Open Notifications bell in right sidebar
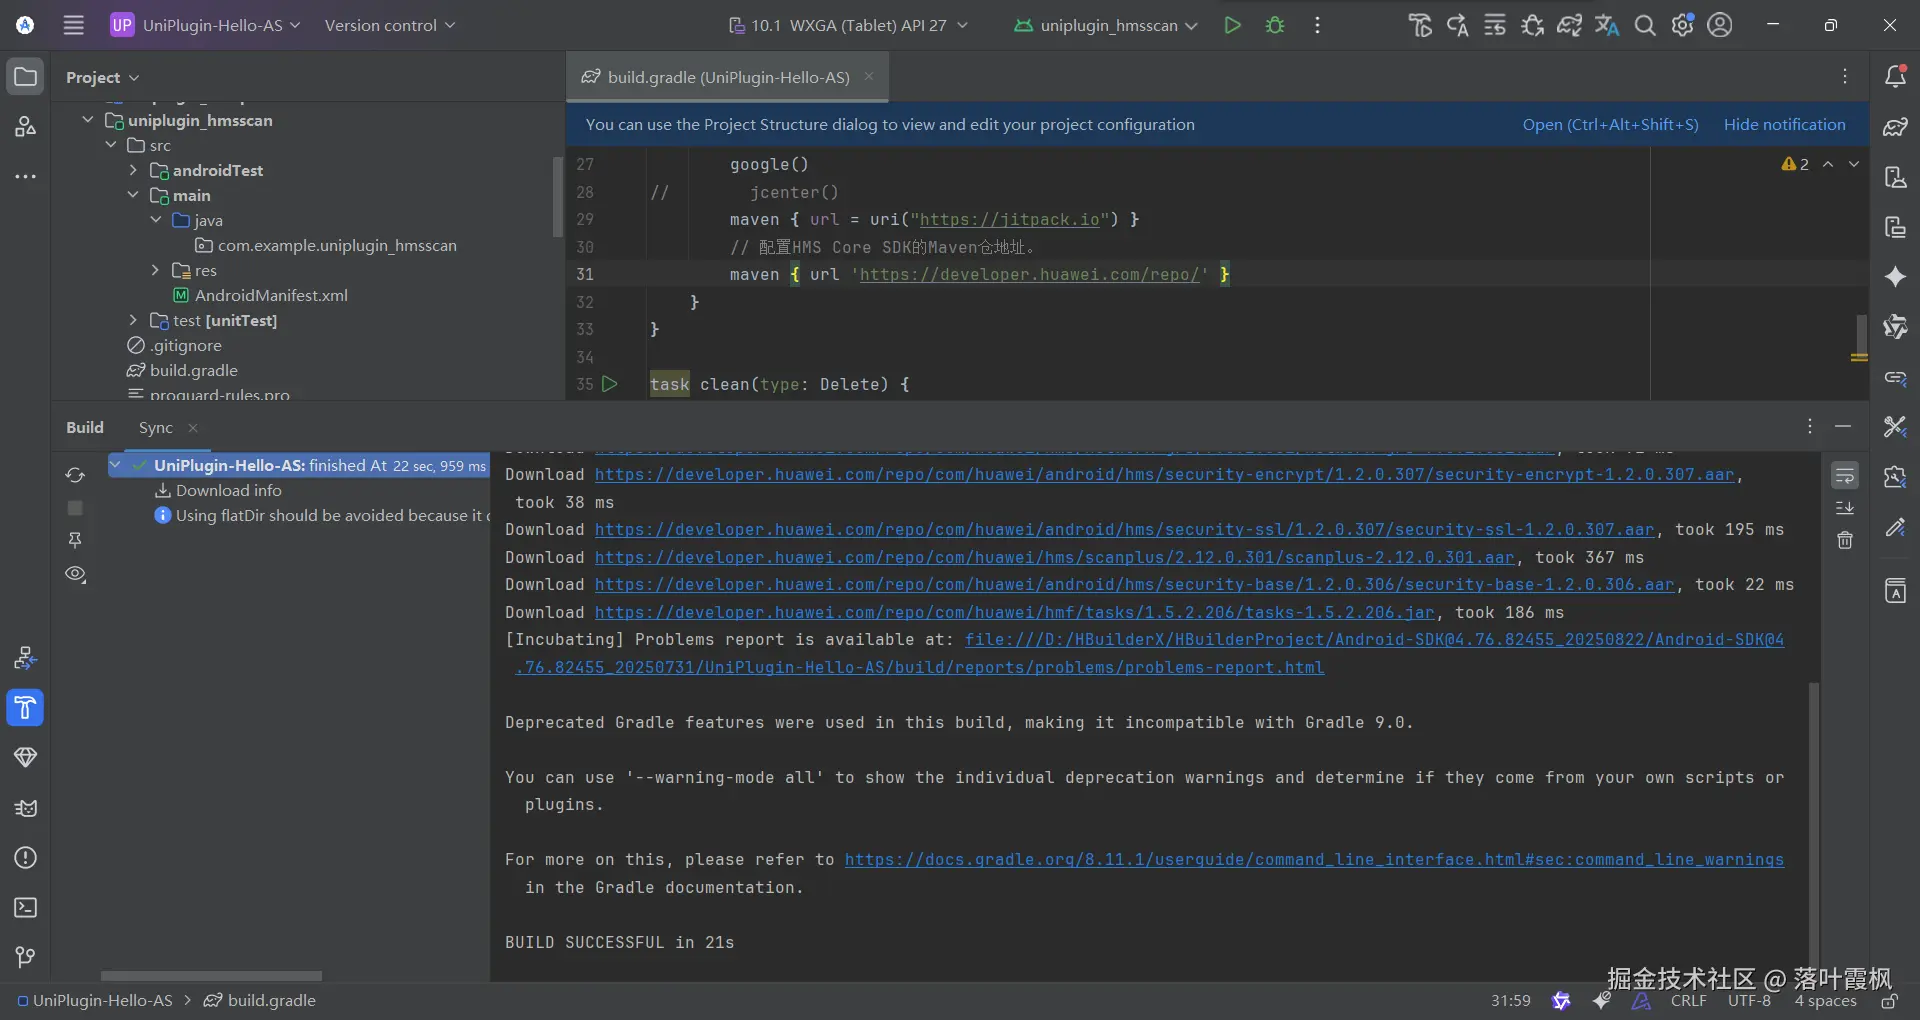The image size is (1920, 1020). click(x=1895, y=77)
